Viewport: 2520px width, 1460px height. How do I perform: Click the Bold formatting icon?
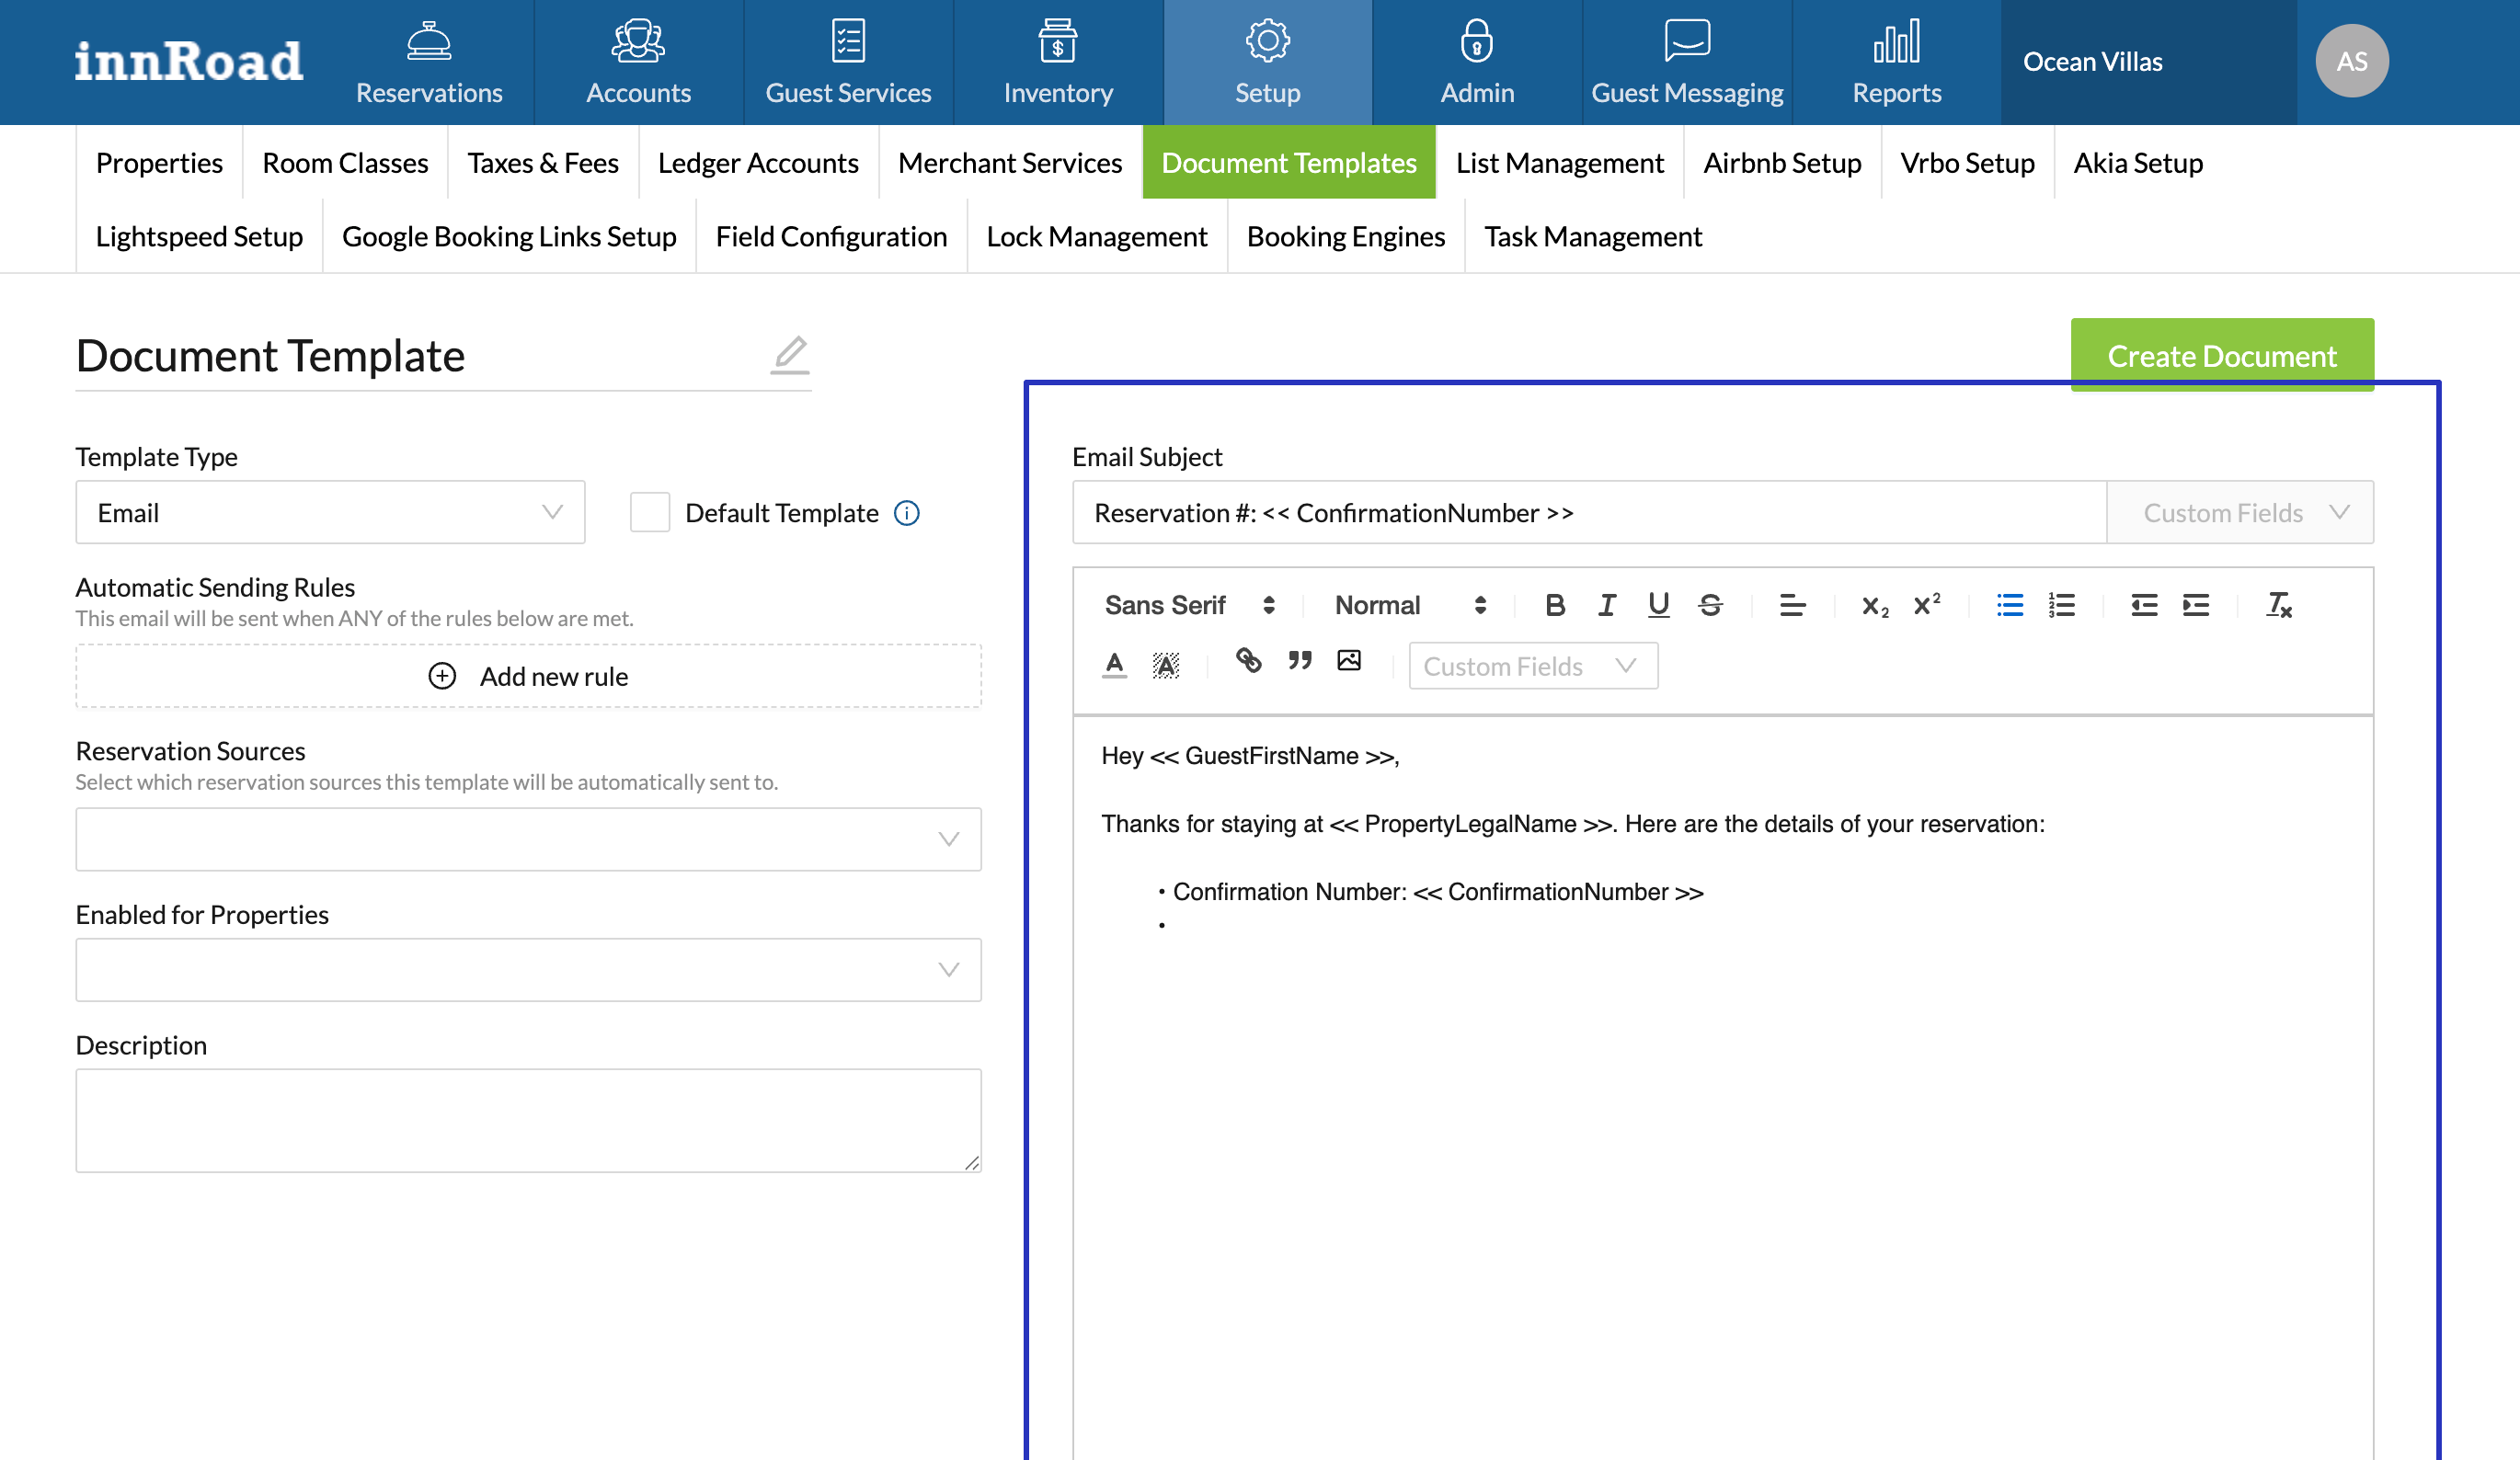point(1554,605)
